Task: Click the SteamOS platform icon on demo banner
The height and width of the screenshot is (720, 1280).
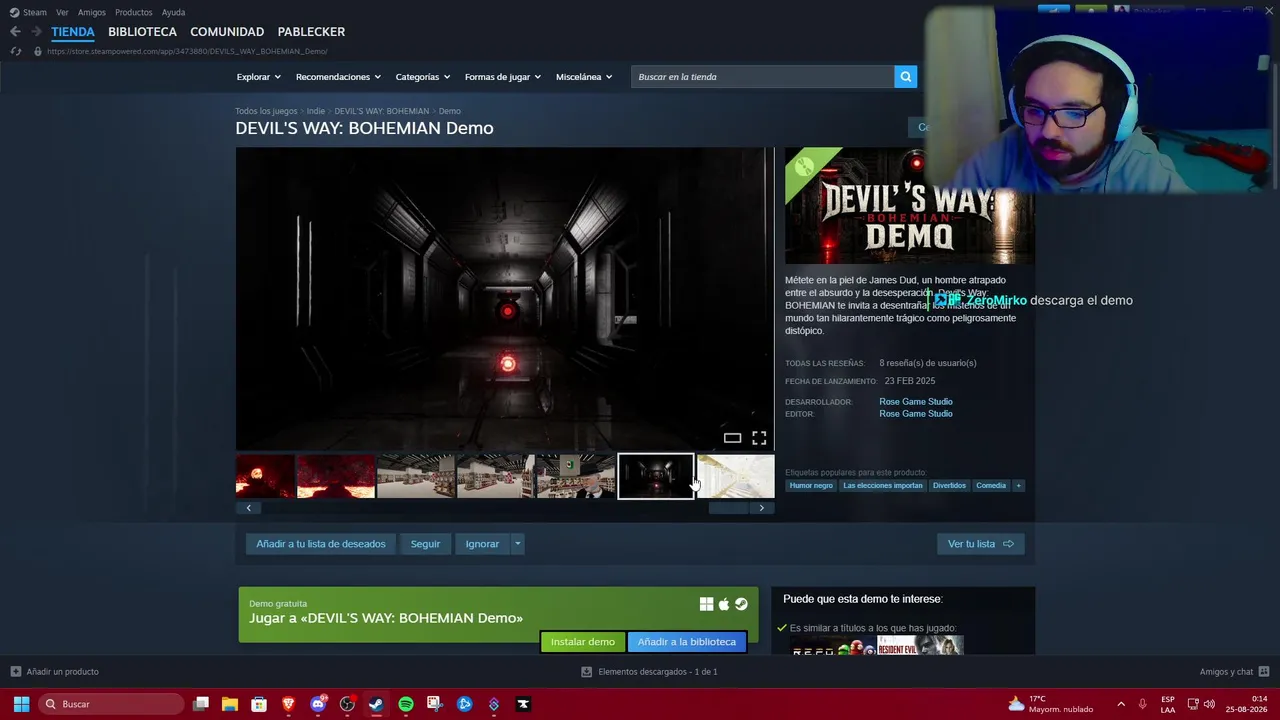Action: 741,604
